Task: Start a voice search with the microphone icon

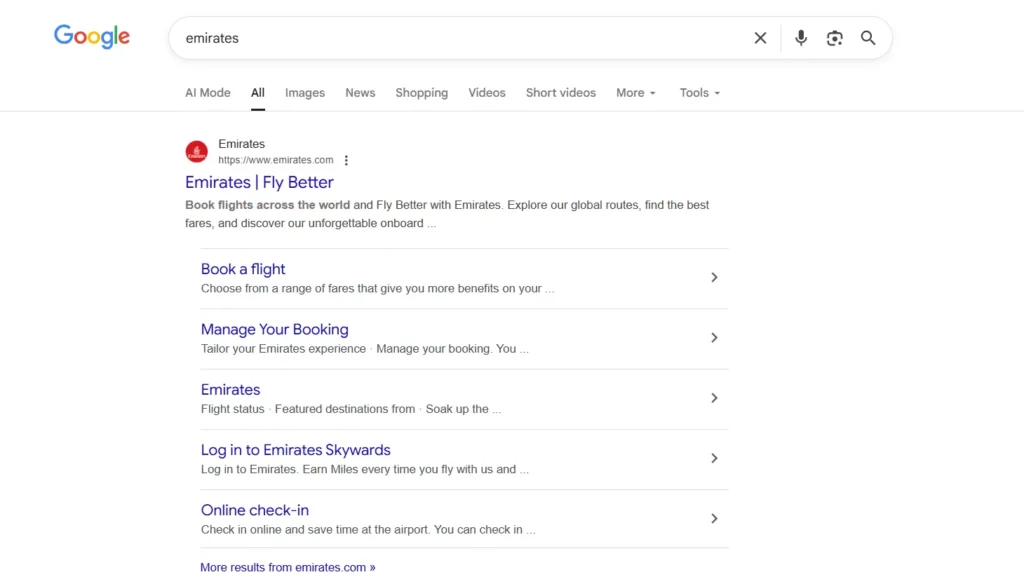Action: (x=800, y=37)
